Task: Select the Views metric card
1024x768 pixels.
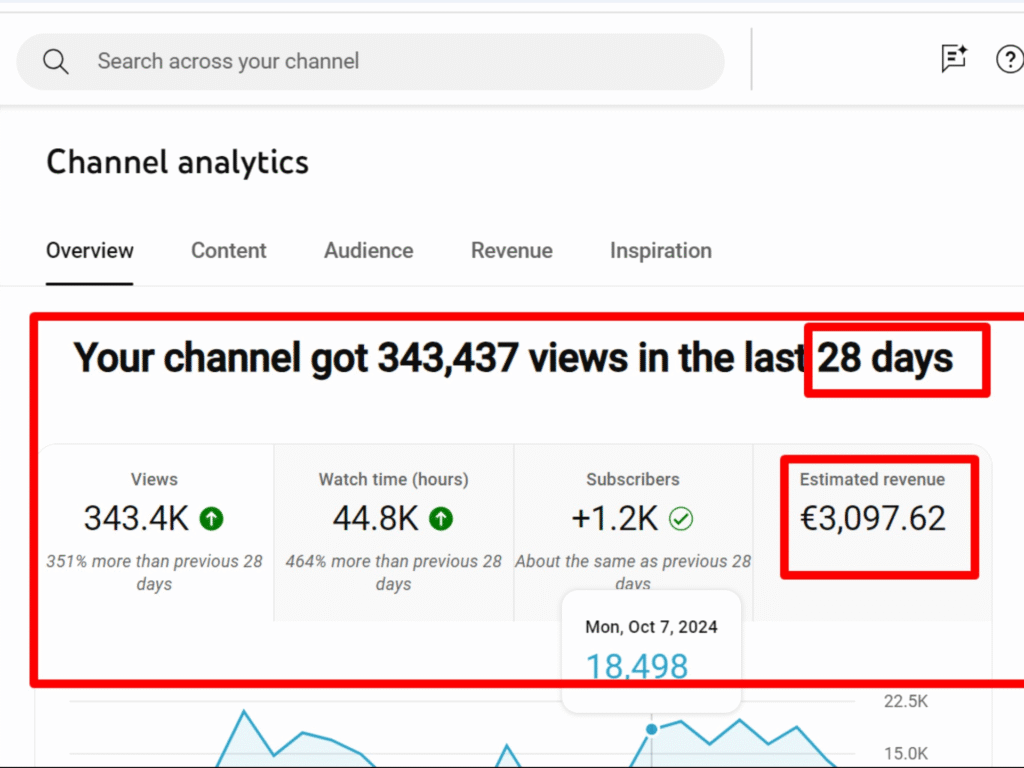Action: (x=155, y=532)
